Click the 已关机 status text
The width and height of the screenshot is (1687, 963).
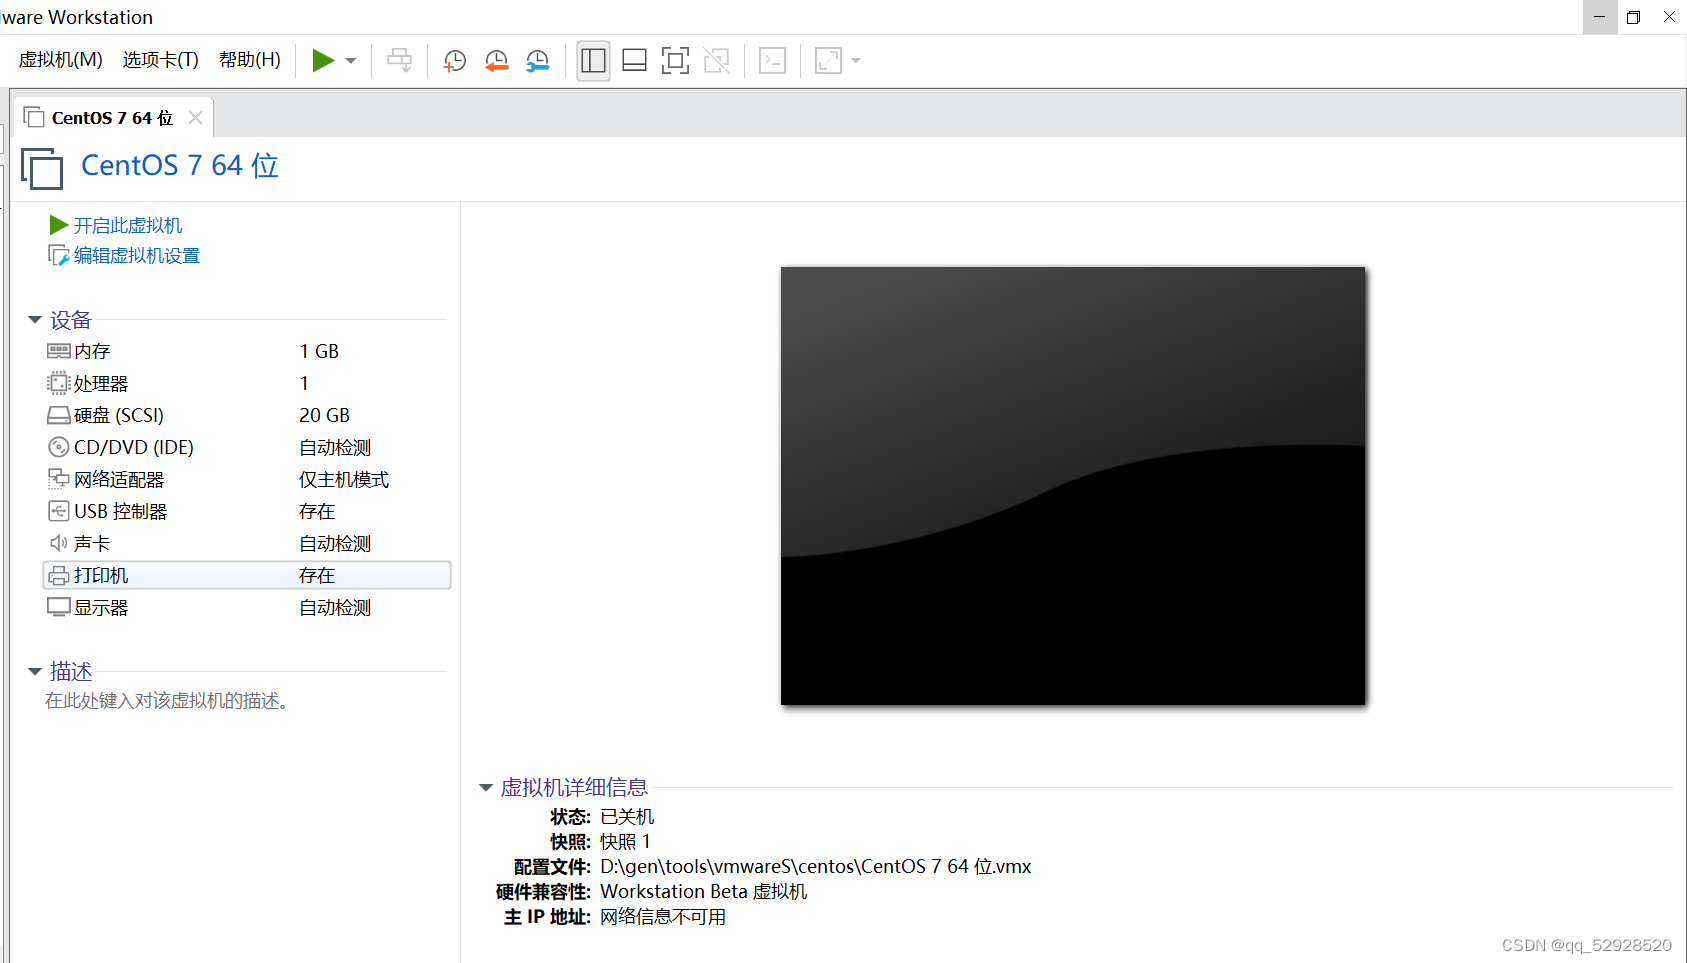click(627, 817)
